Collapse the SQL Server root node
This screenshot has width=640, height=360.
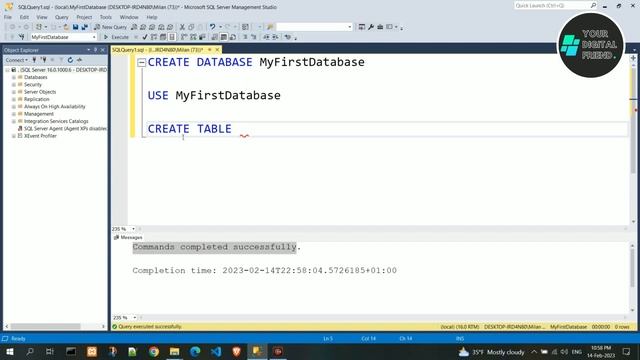click(x=7, y=70)
